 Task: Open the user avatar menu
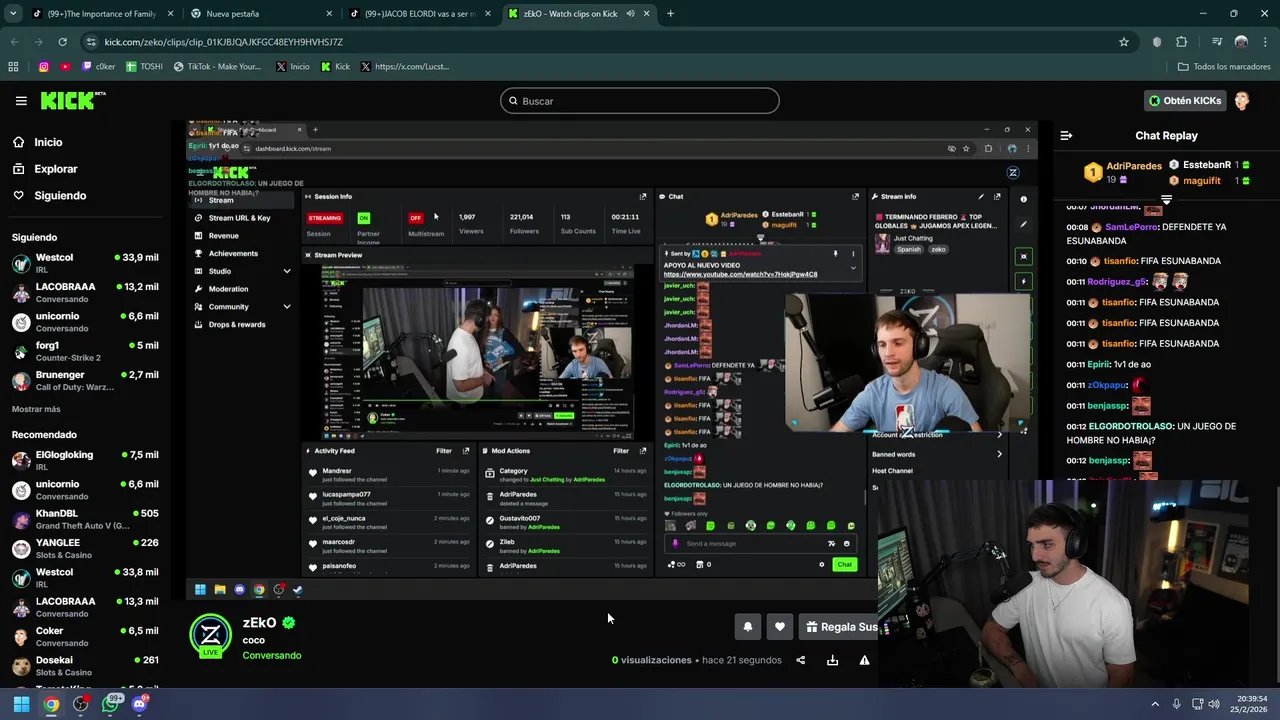[x=1242, y=101]
